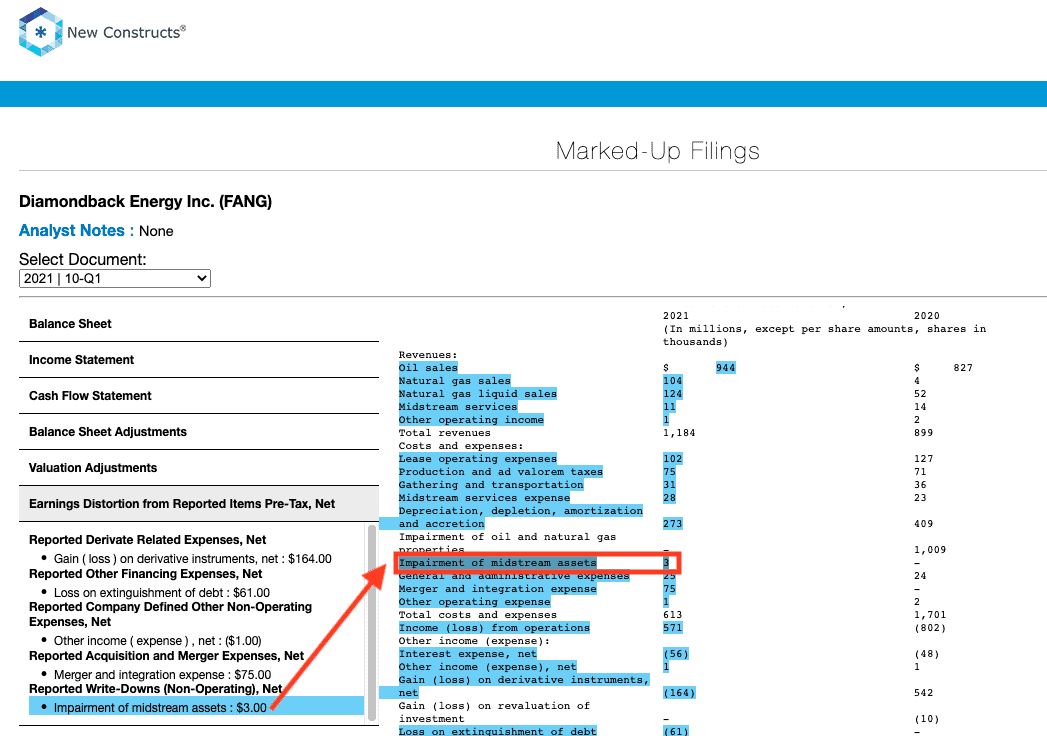Collapse Earnings Distortion from Reported Items section
This screenshot has width=1047, height=736.
point(199,504)
